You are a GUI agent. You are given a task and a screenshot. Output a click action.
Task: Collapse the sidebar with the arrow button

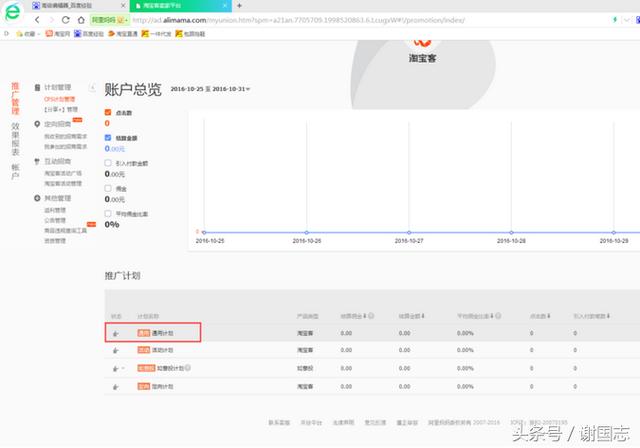click(93, 87)
